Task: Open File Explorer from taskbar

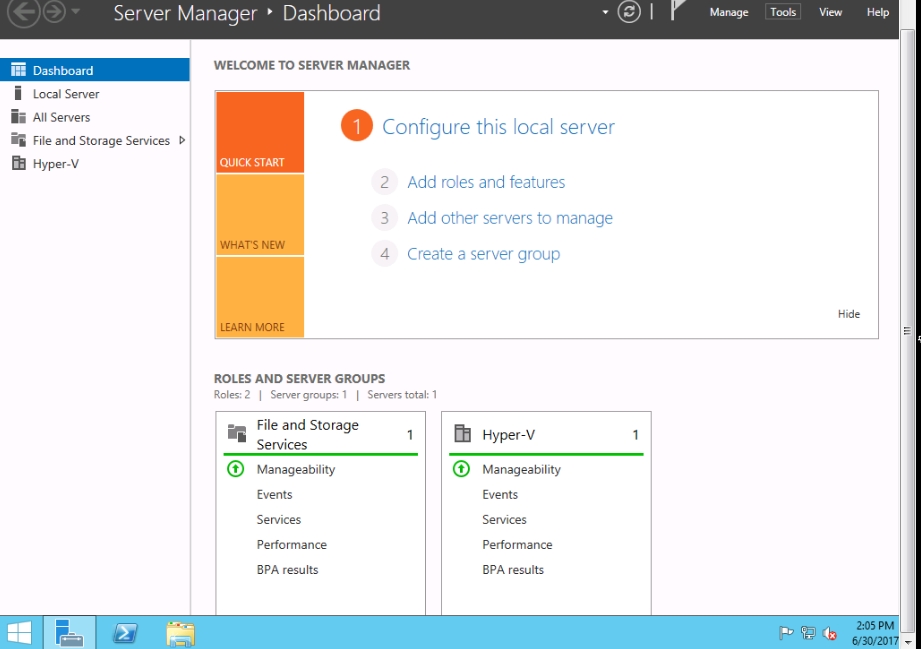Action: click(180, 634)
